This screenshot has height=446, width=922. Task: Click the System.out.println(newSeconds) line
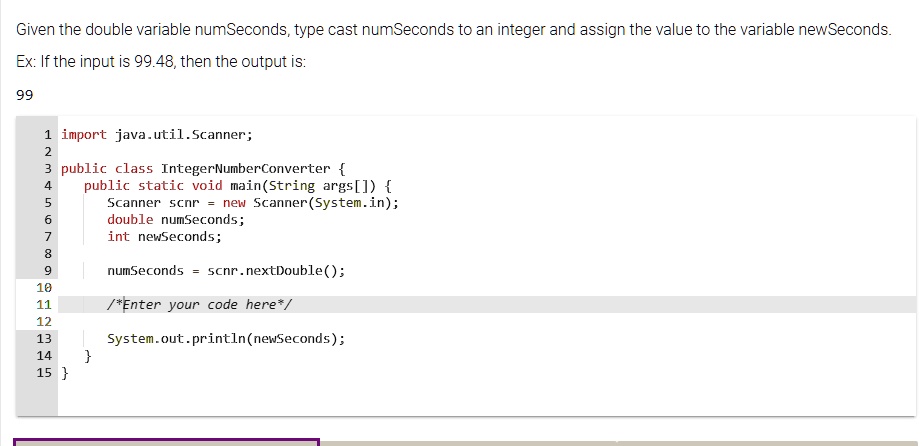tap(226, 339)
